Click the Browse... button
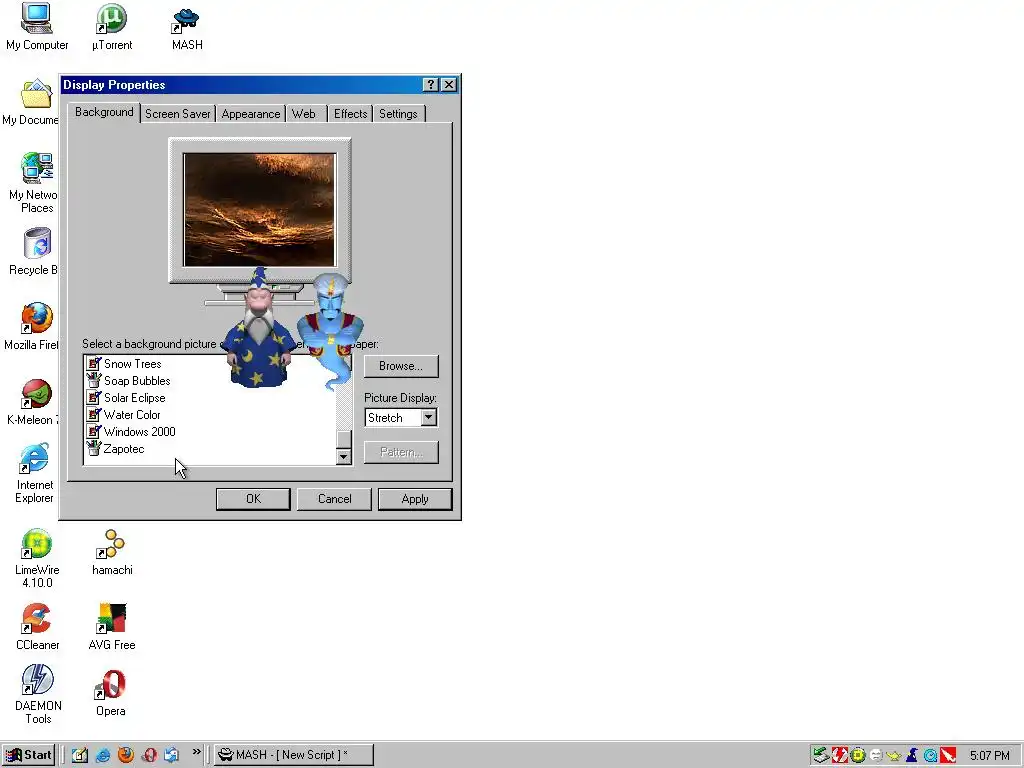Viewport: 1024px width, 768px height. pyautogui.click(x=401, y=366)
